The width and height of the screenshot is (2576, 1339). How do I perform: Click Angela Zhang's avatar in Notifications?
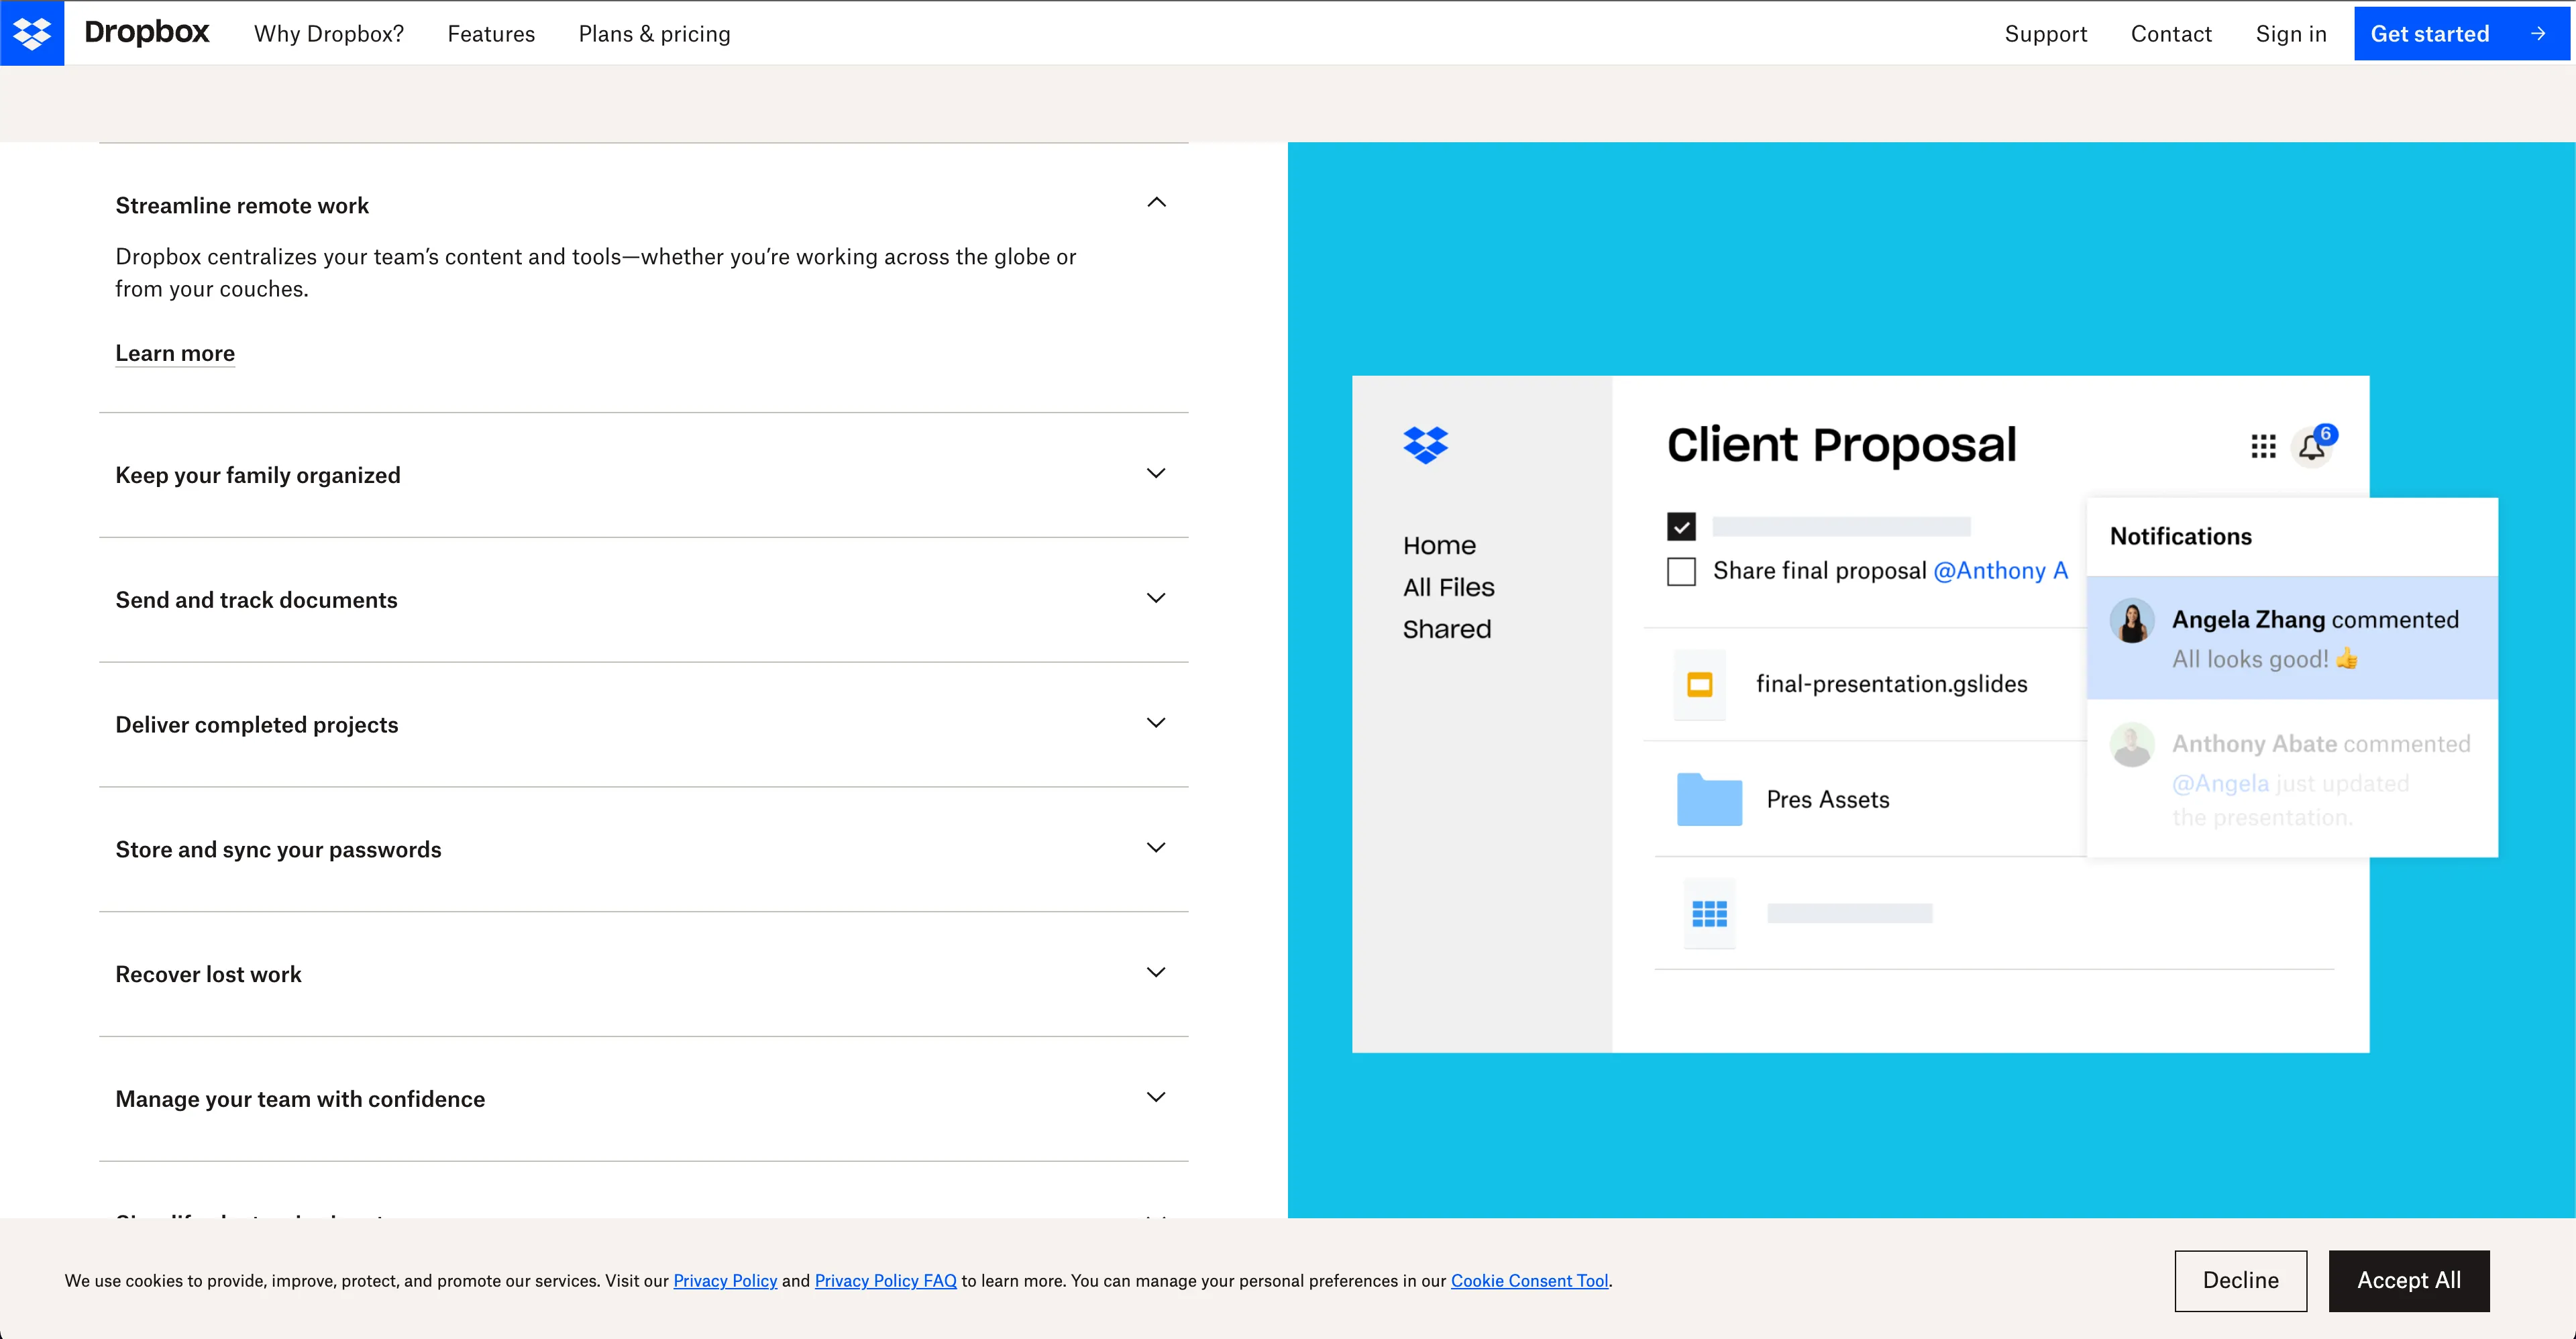2132,621
